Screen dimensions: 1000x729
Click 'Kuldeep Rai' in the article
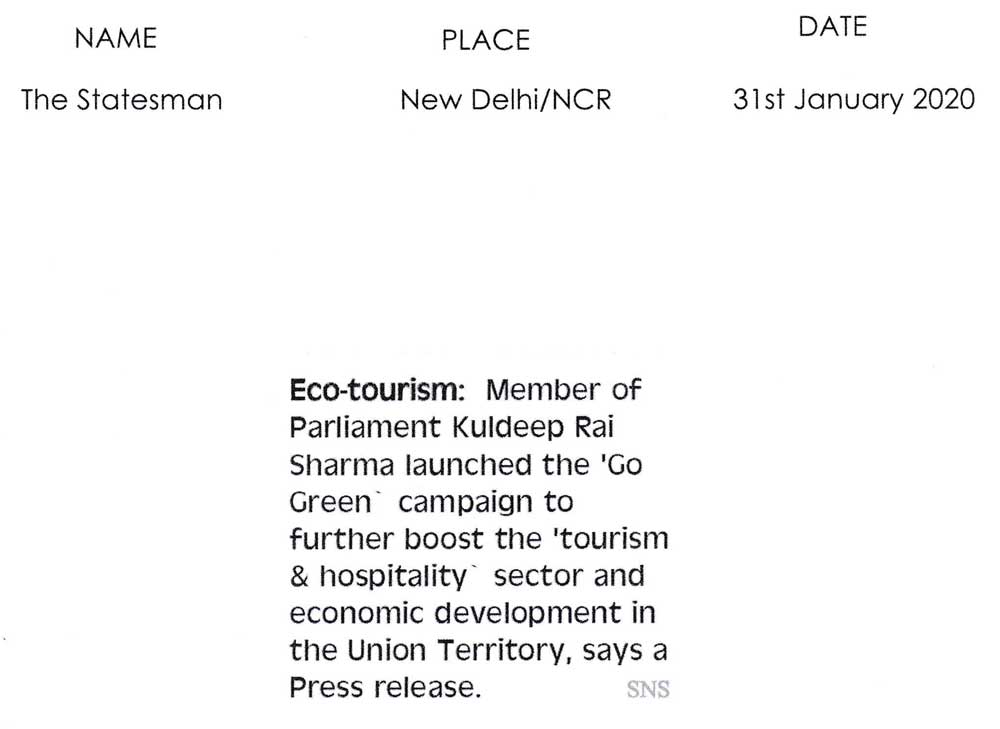533,427
